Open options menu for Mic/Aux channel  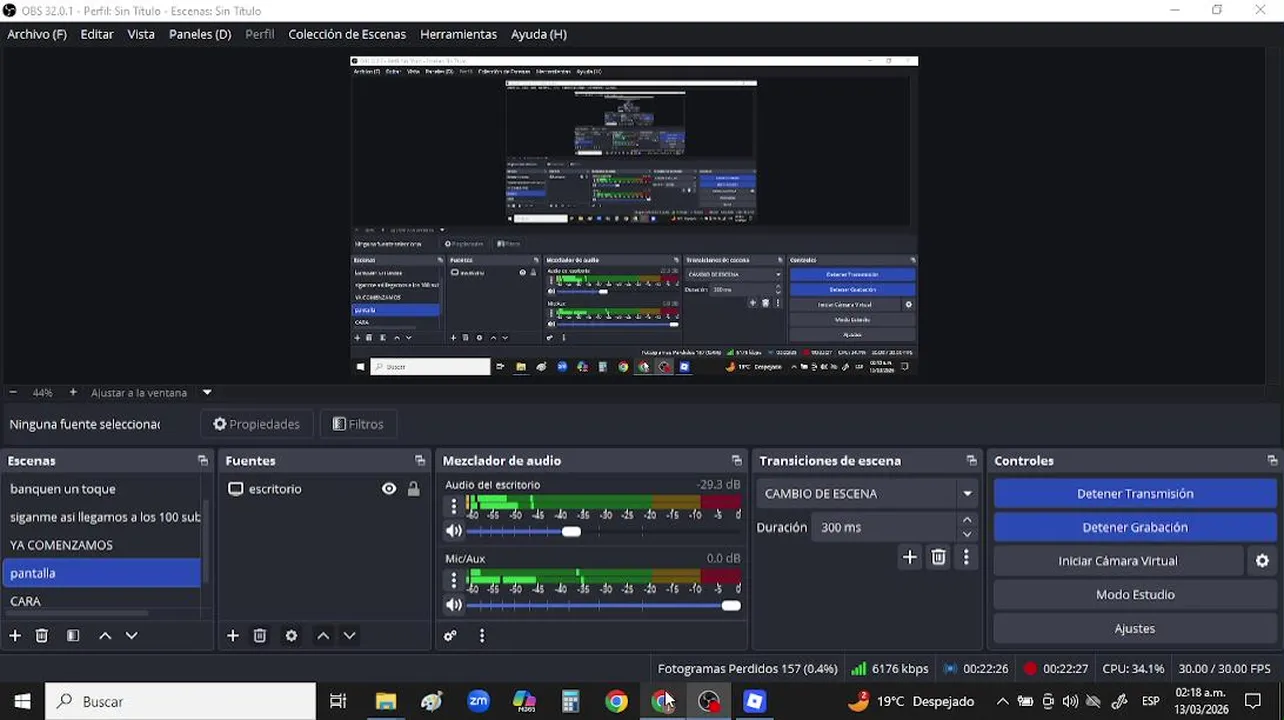(x=453, y=580)
